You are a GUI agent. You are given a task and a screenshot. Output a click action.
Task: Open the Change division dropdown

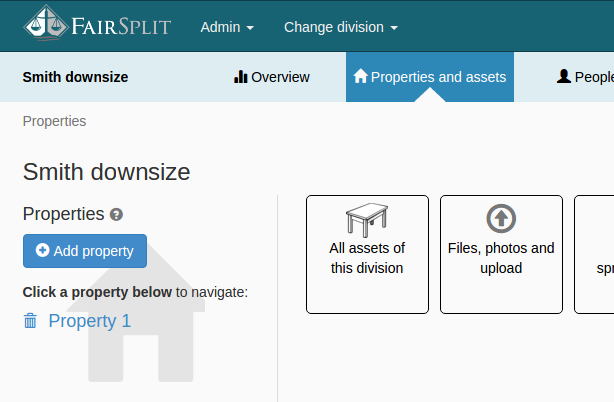pos(341,27)
